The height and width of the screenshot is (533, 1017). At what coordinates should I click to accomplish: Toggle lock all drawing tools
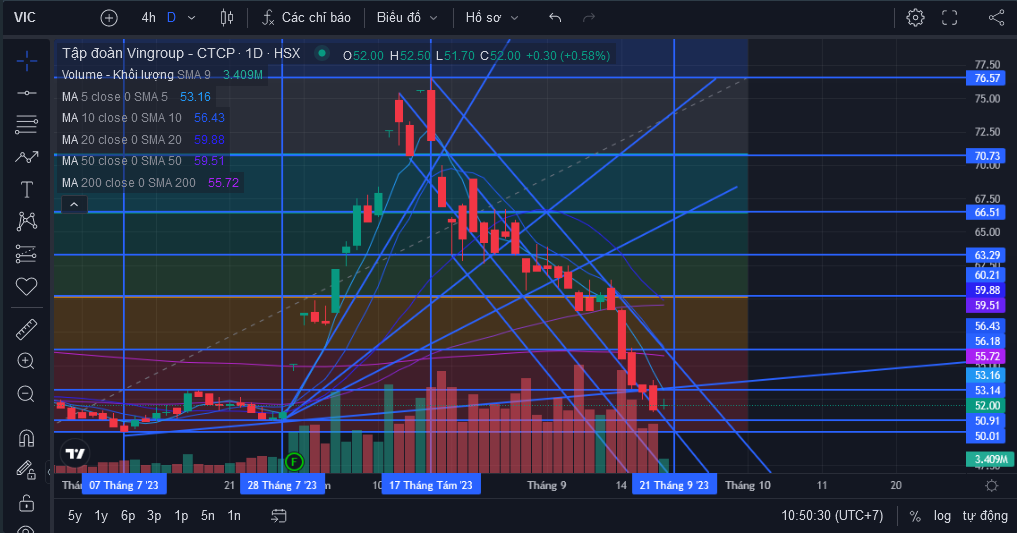[26, 502]
